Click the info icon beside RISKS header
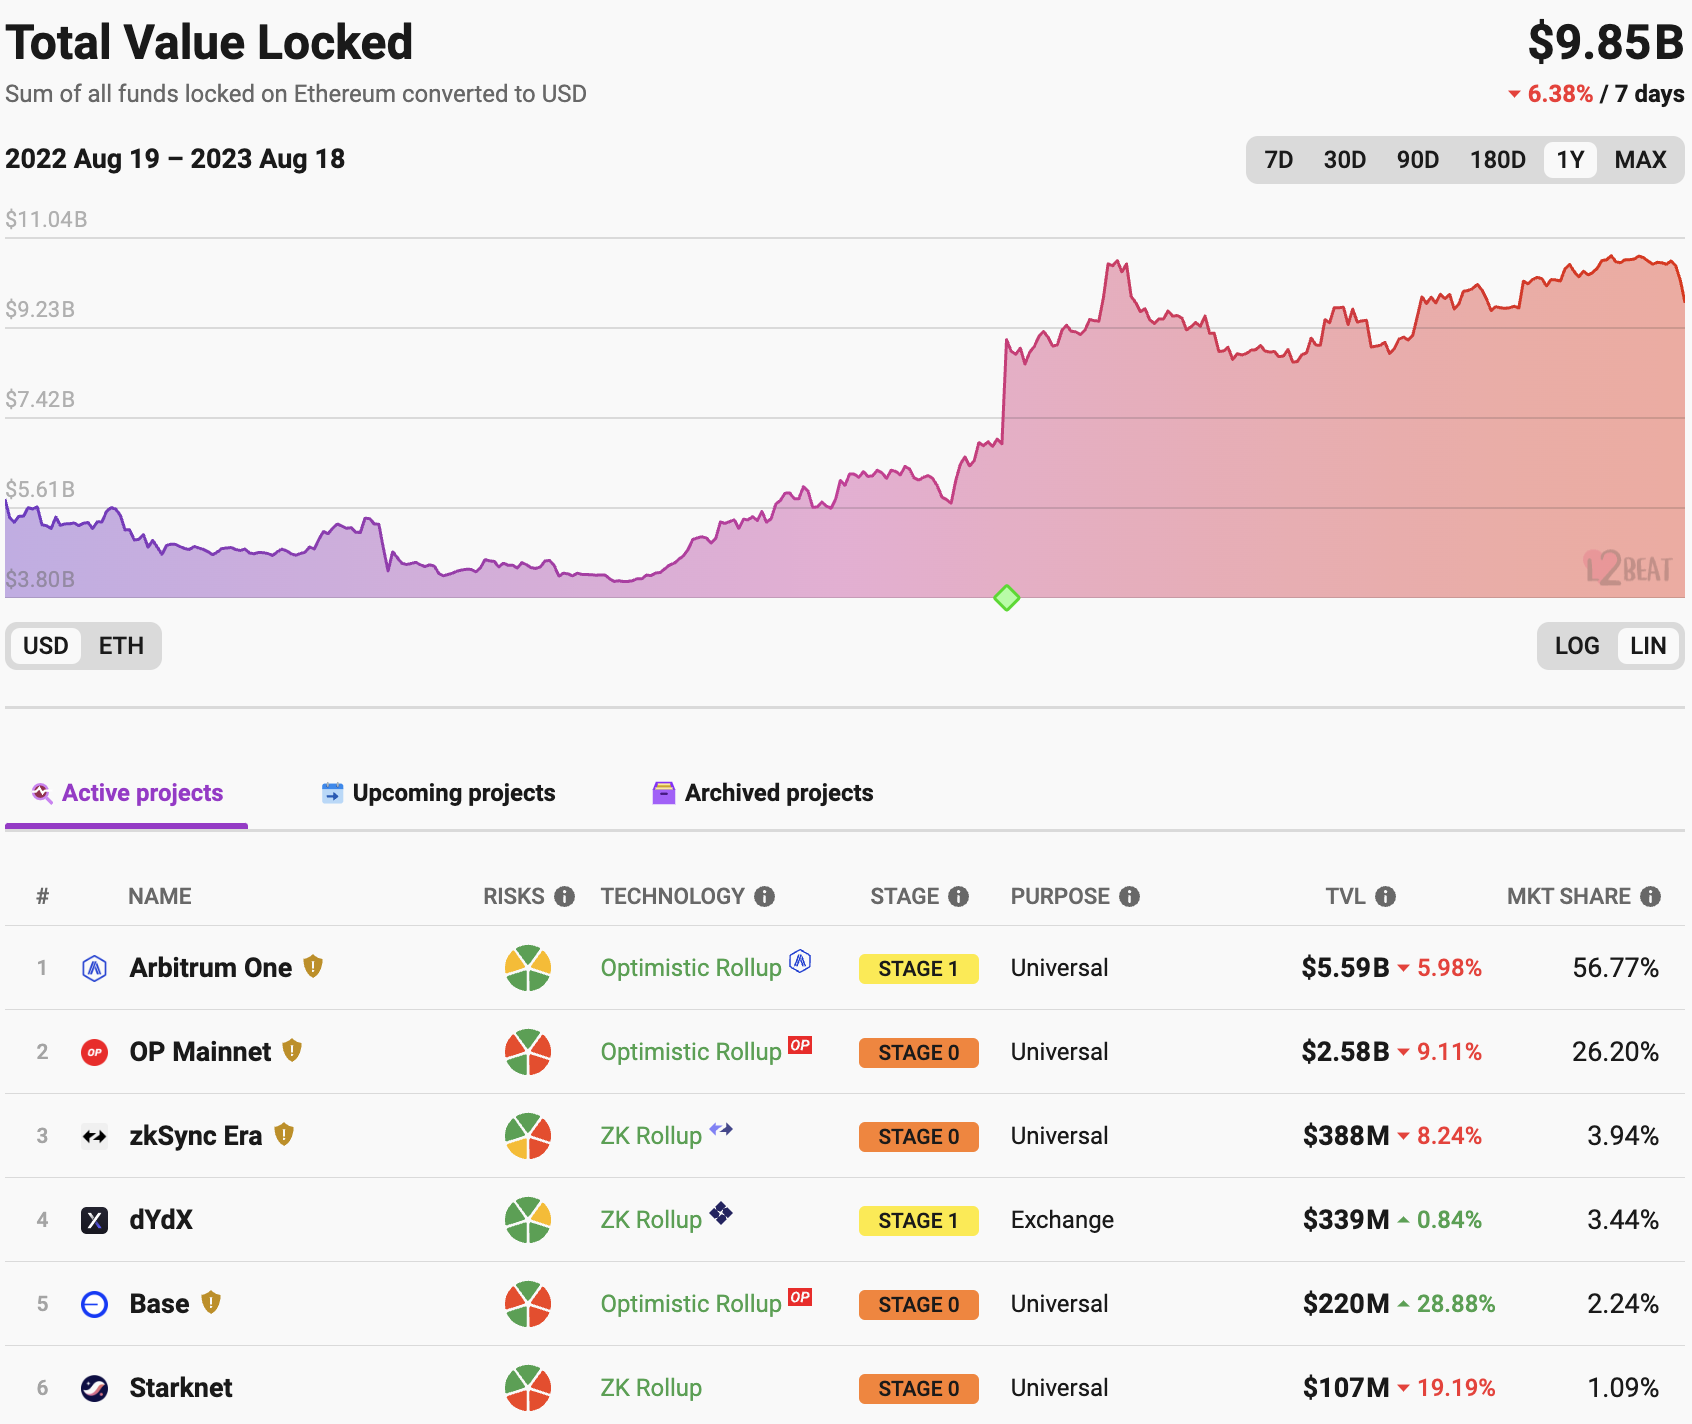1692x1424 pixels. [x=565, y=897]
